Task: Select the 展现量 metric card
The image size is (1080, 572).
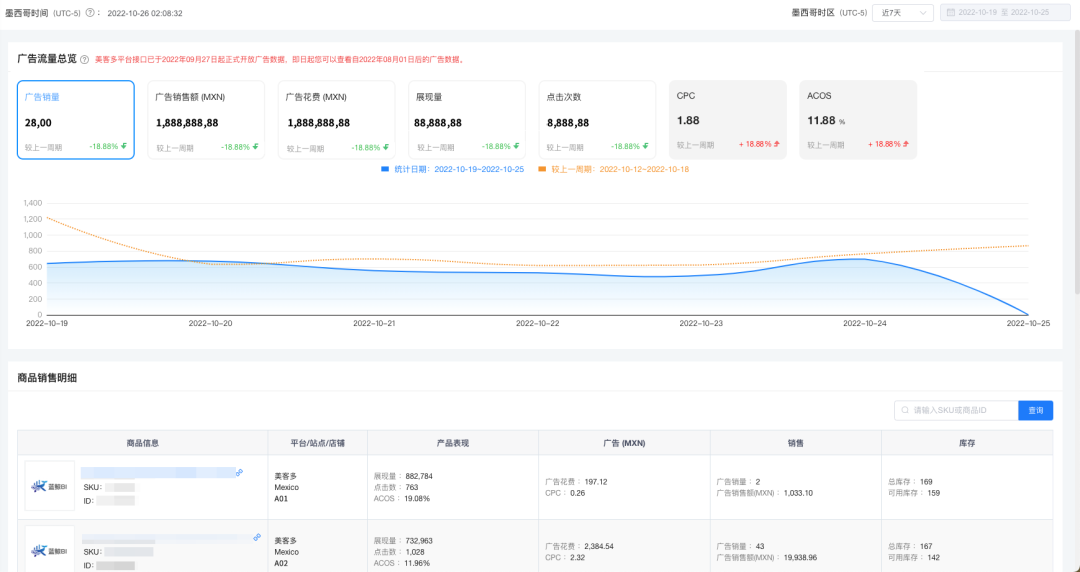Action: (467, 120)
